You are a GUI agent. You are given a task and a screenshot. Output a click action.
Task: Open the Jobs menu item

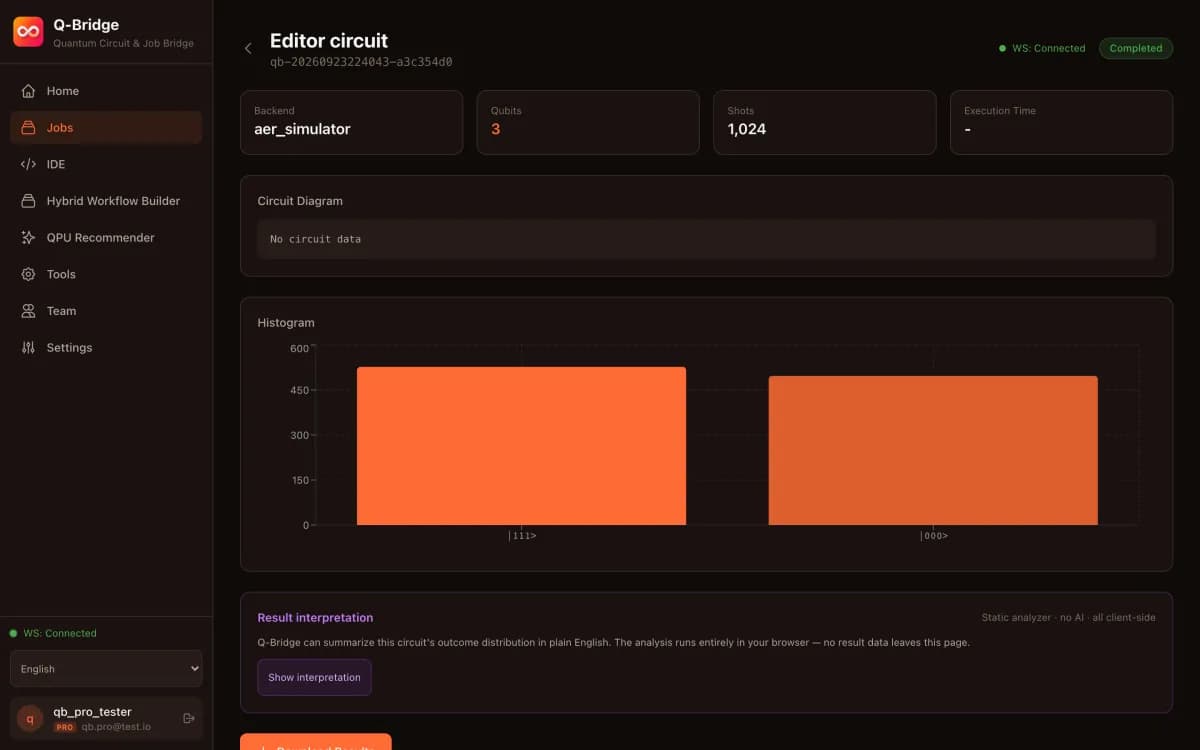[x=106, y=128]
